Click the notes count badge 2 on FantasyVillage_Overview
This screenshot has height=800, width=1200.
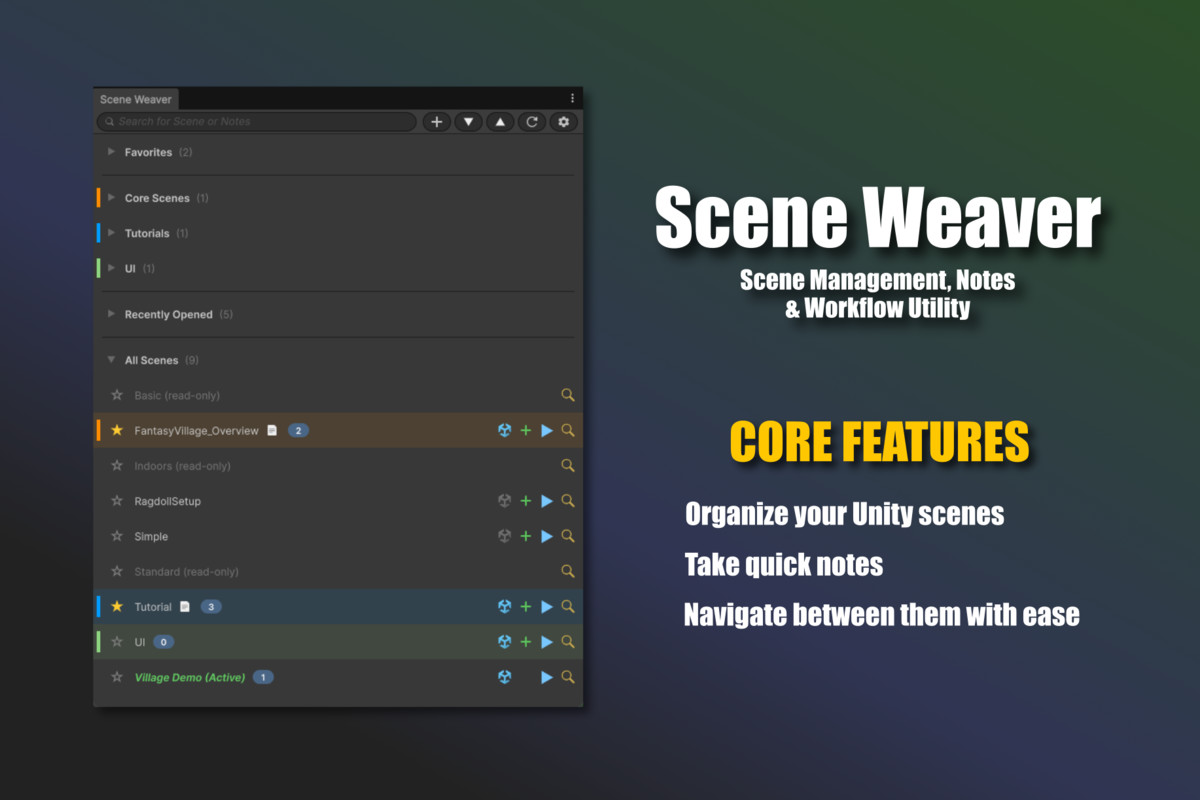tap(298, 430)
